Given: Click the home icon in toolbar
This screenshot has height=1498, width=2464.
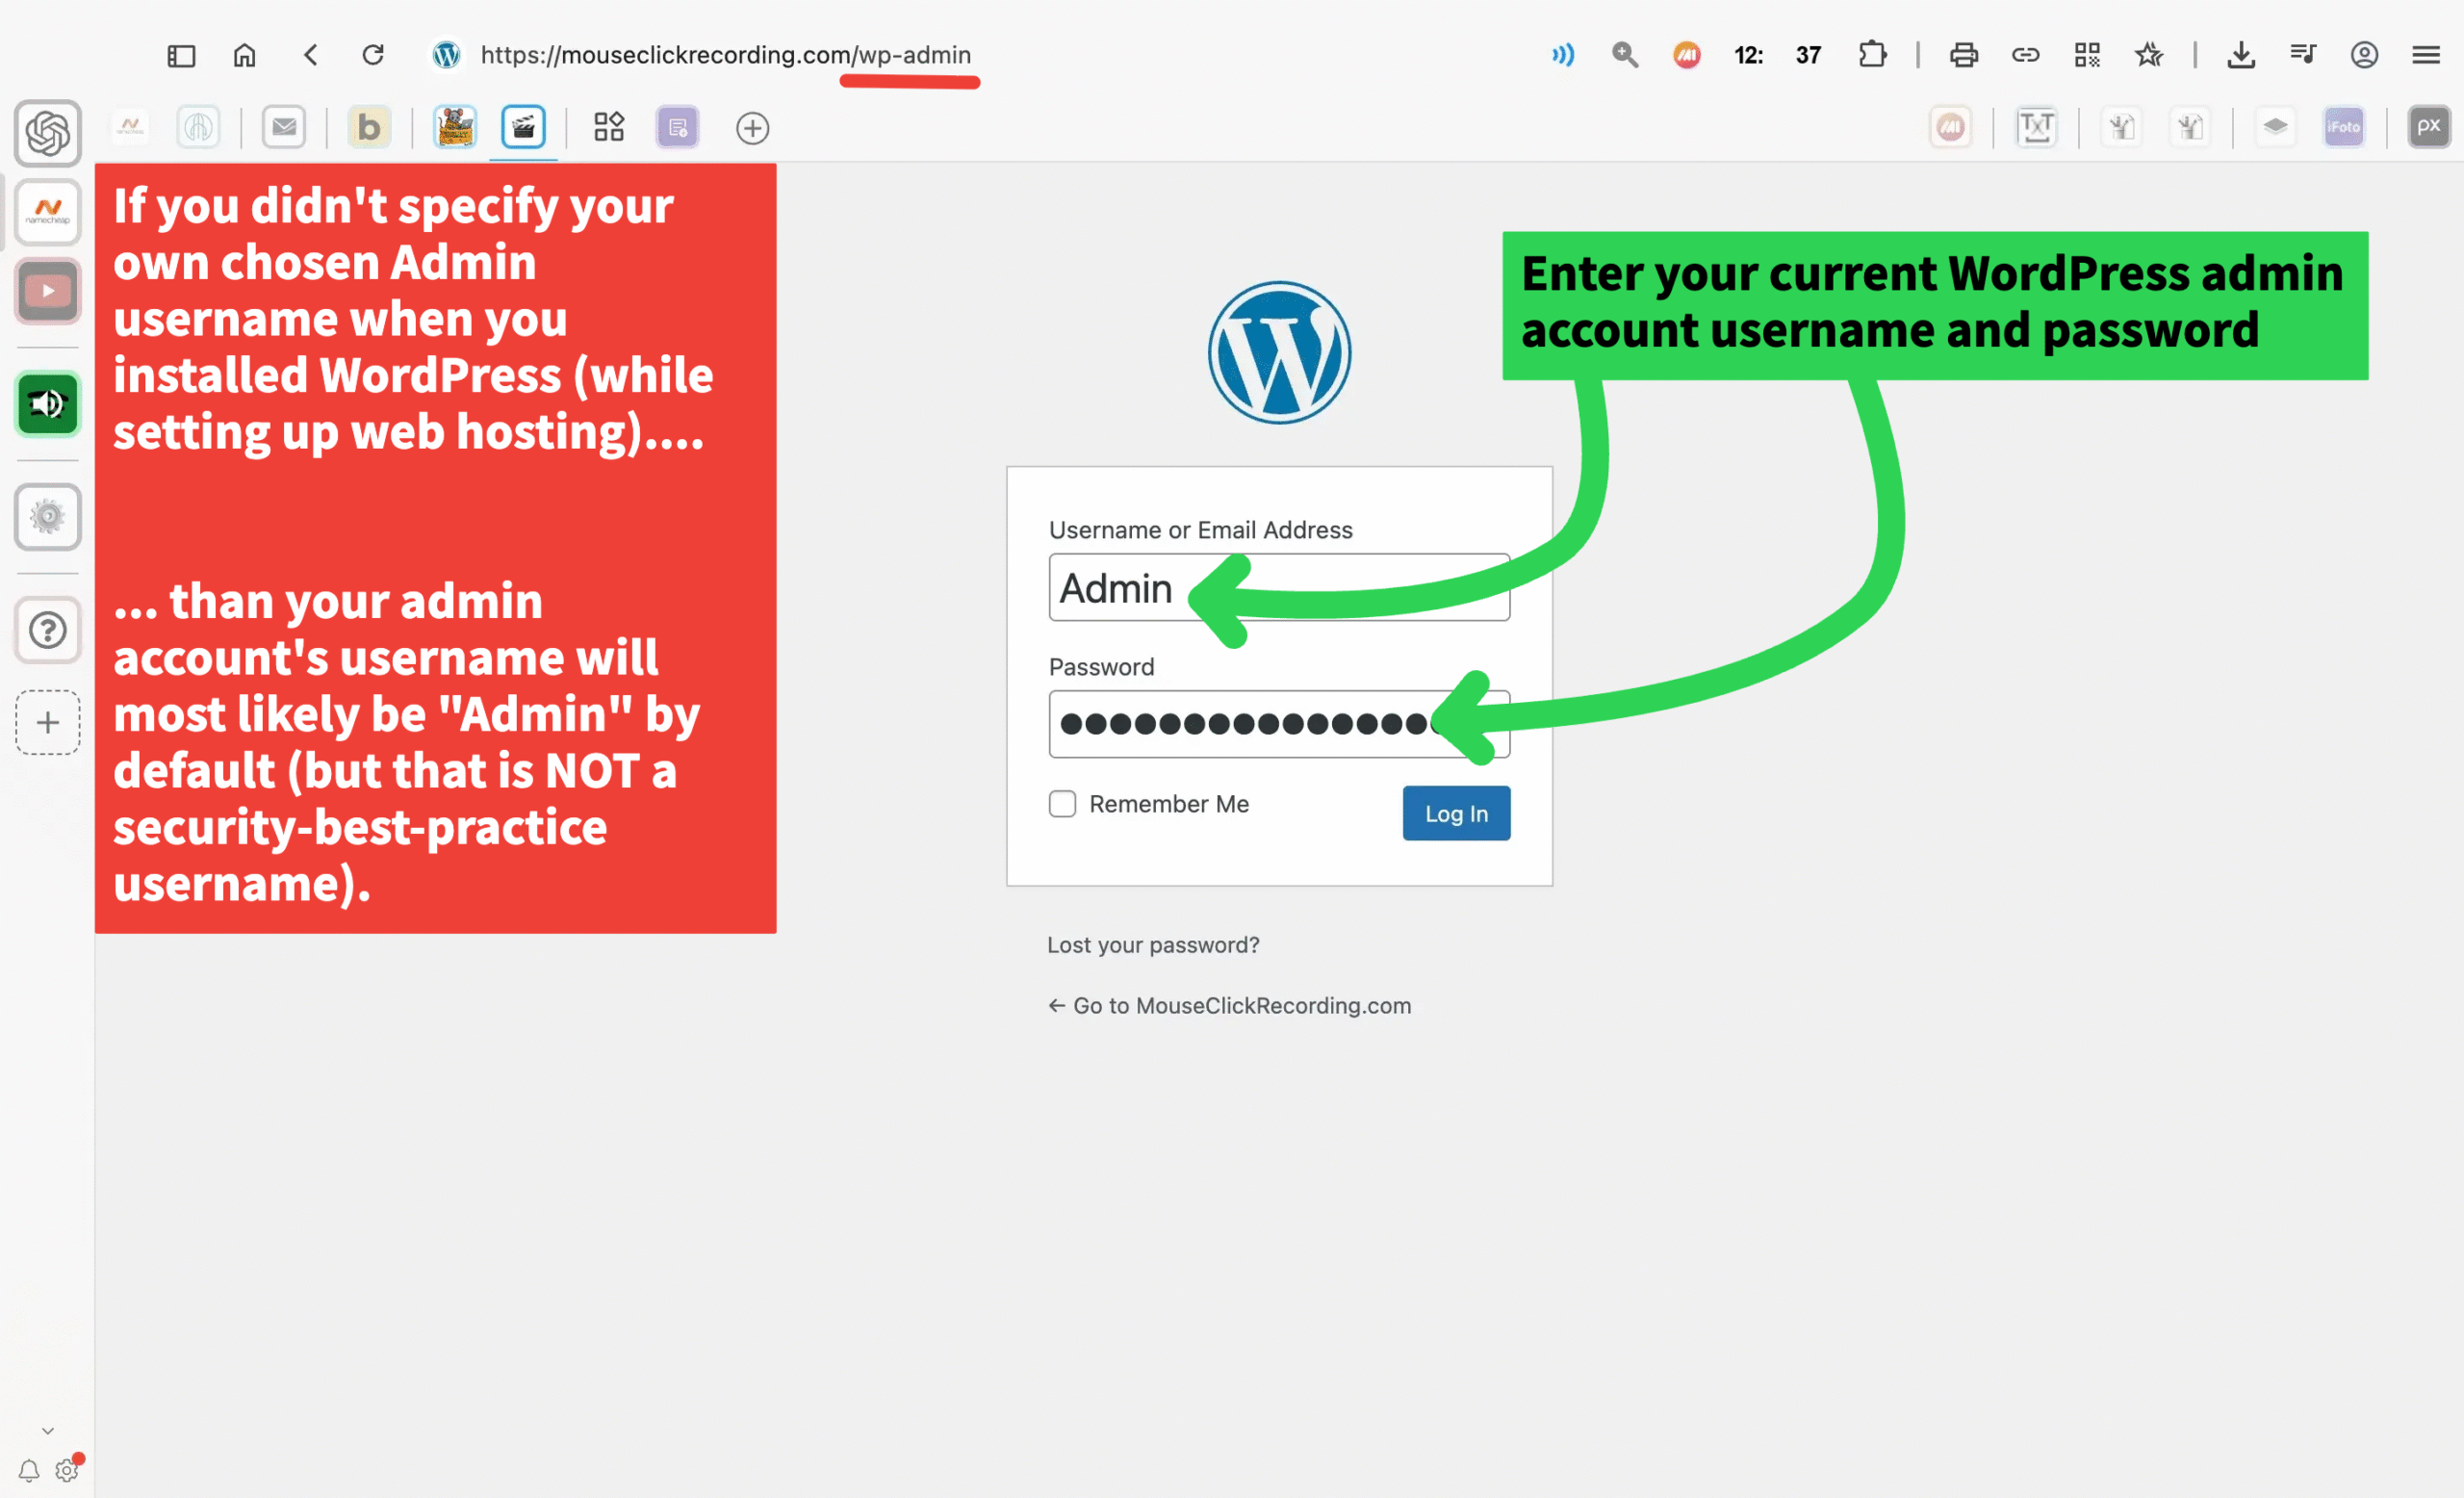Looking at the screenshot, I should [244, 55].
